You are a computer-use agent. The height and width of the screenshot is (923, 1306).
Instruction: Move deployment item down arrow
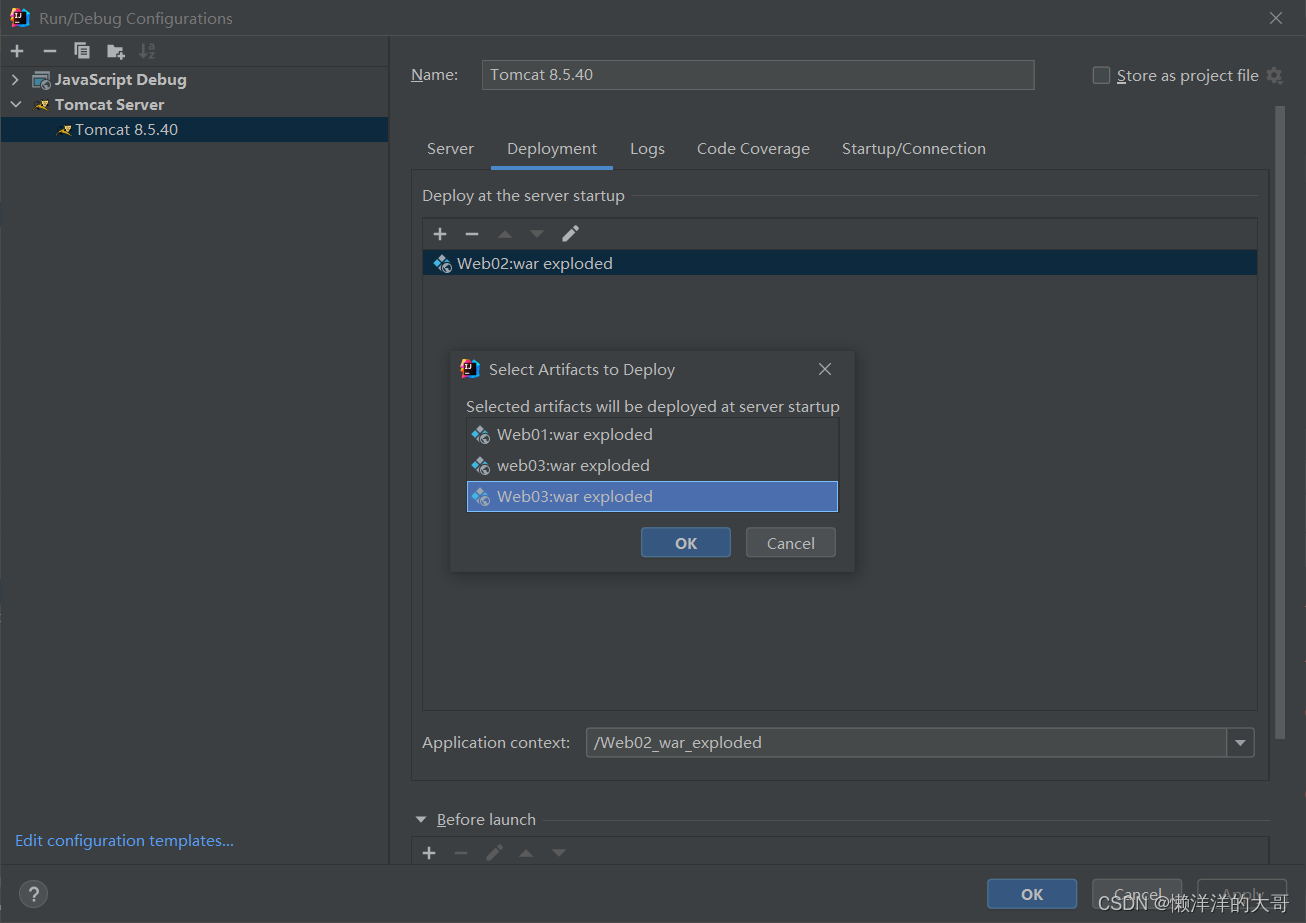[537, 234]
